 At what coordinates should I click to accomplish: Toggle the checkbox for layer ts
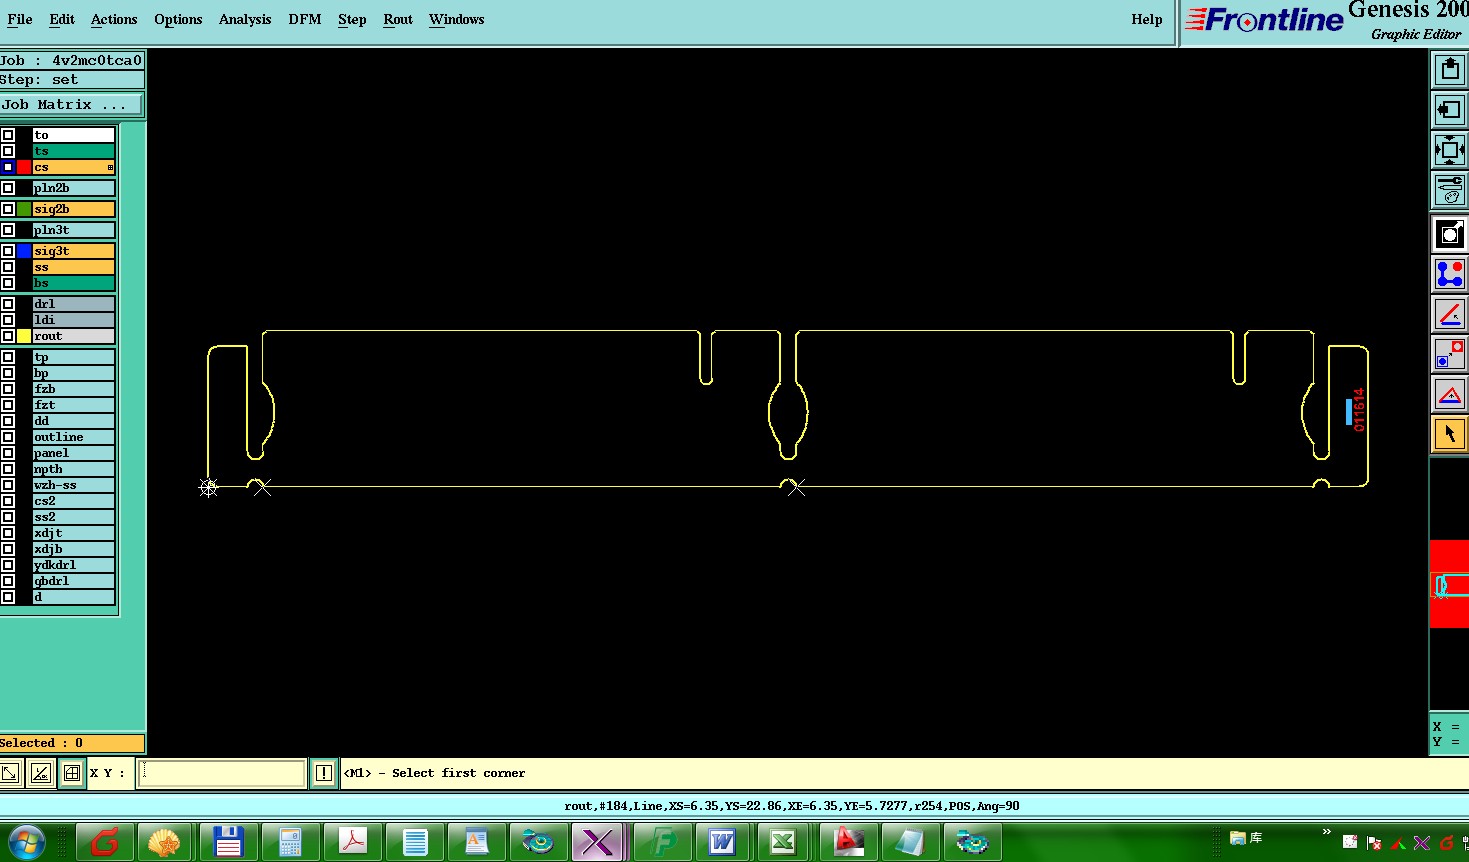[x=8, y=151]
